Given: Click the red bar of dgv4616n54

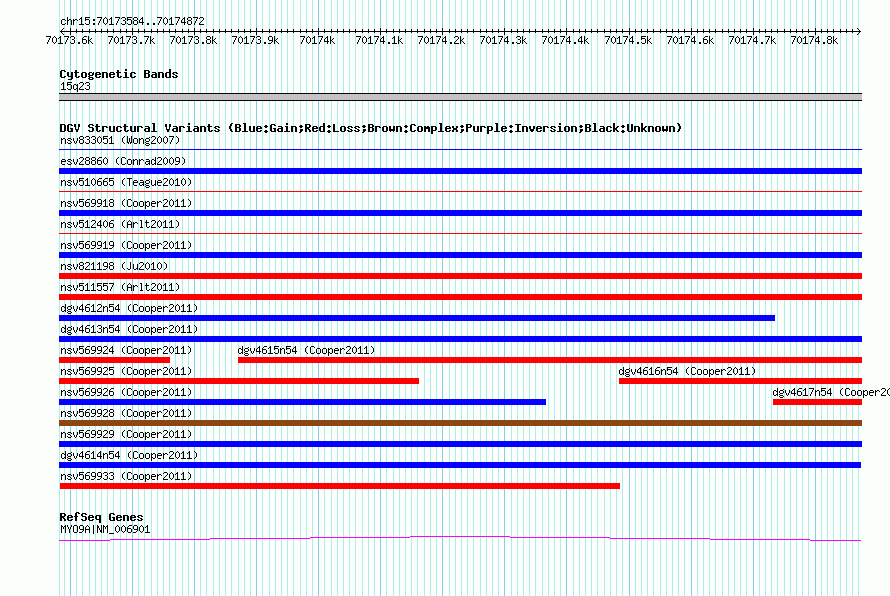Looking at the screenshot, I should 740,381.
